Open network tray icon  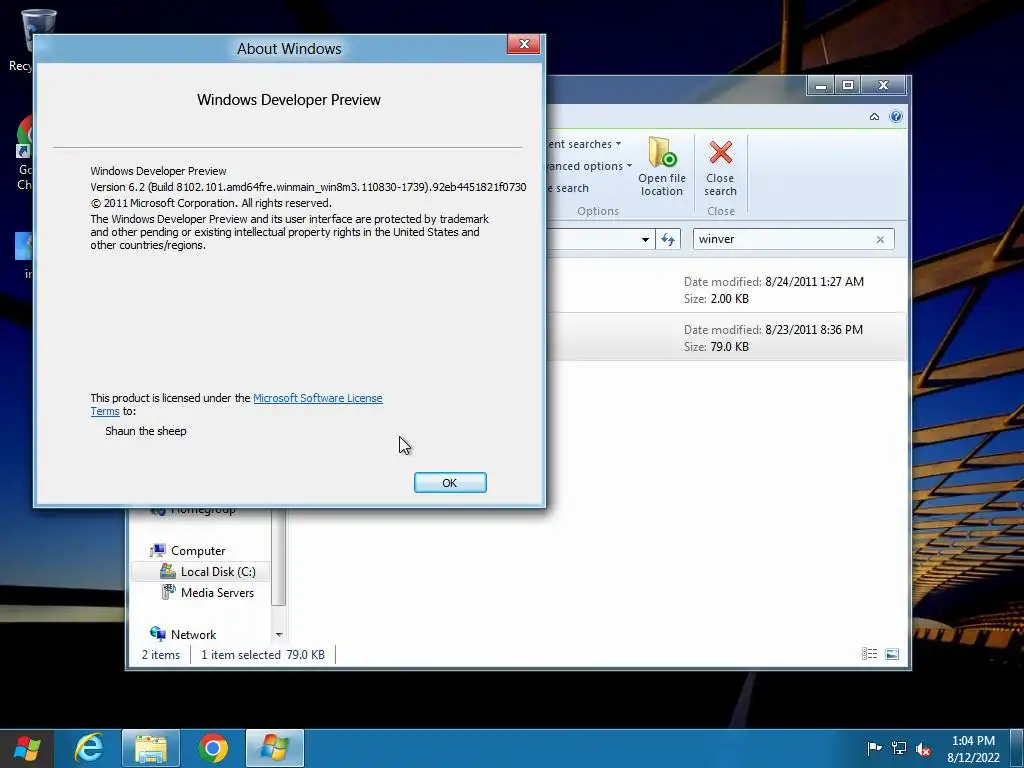[x=899, y=748]
